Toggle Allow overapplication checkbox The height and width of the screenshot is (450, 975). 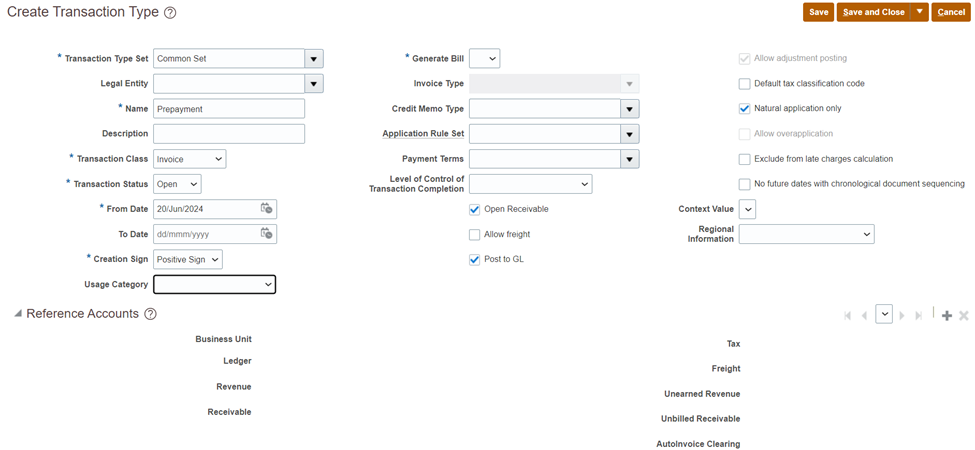(744, 134)
